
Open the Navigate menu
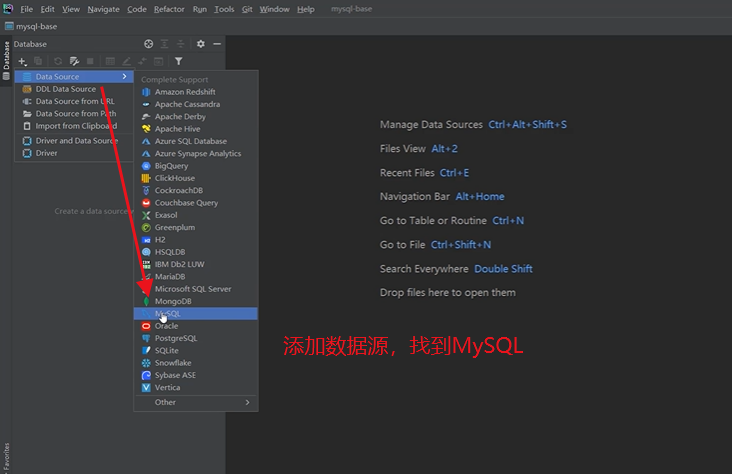[x=103, y=9]
